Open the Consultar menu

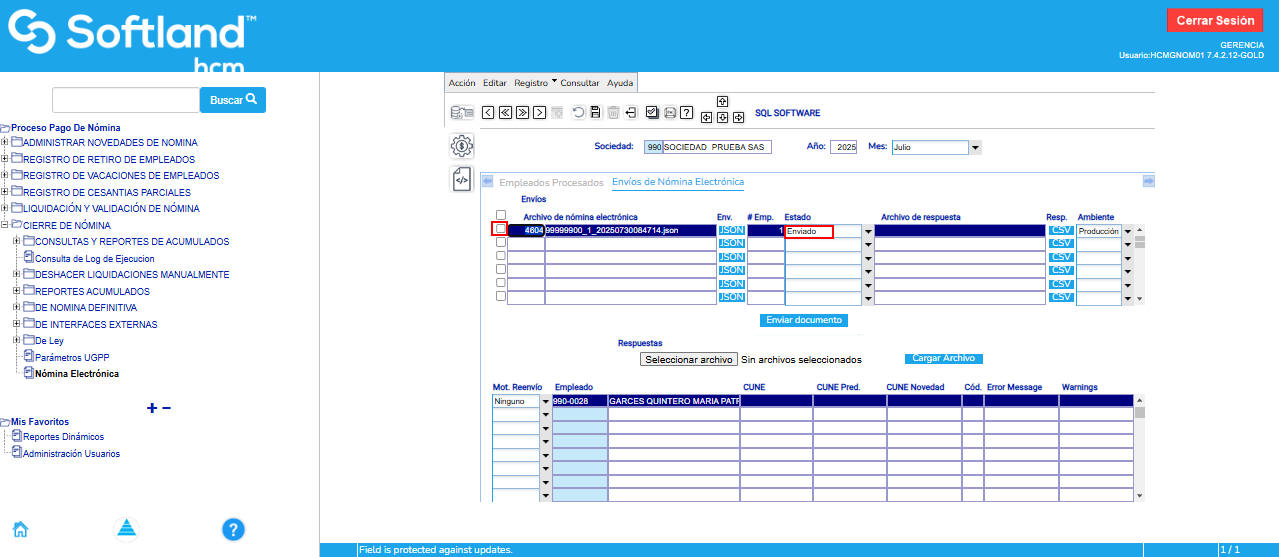pos(579,83)
